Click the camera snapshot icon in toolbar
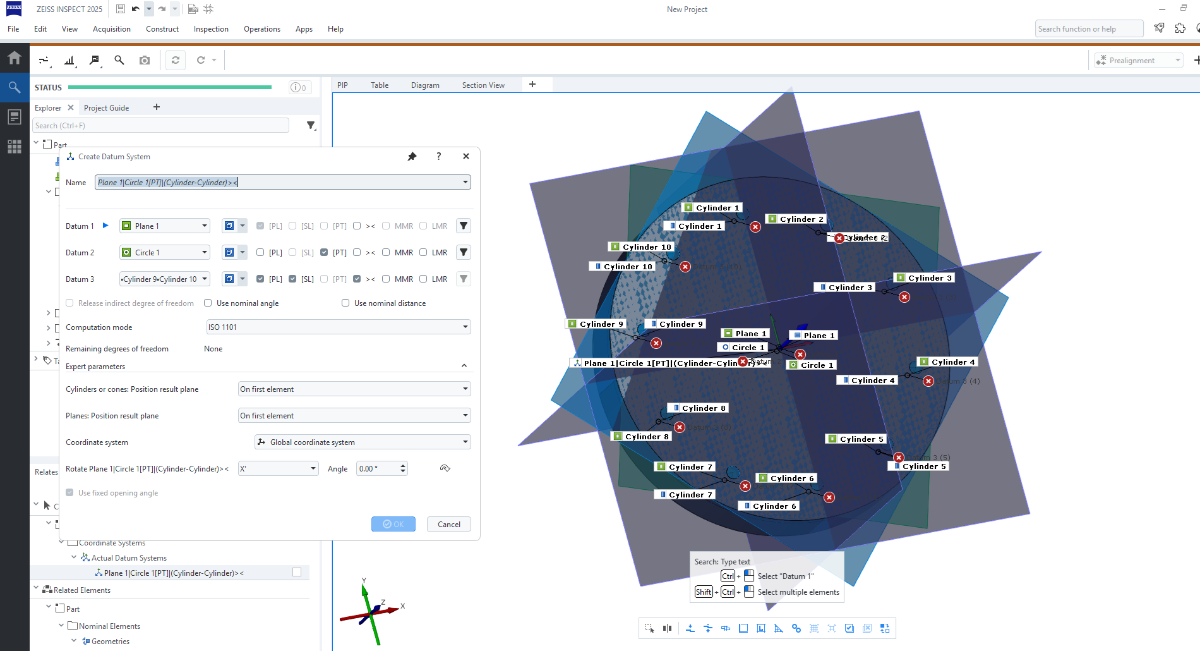The height and width of the screenshot is (651, 1200). (x=145, y=60)
